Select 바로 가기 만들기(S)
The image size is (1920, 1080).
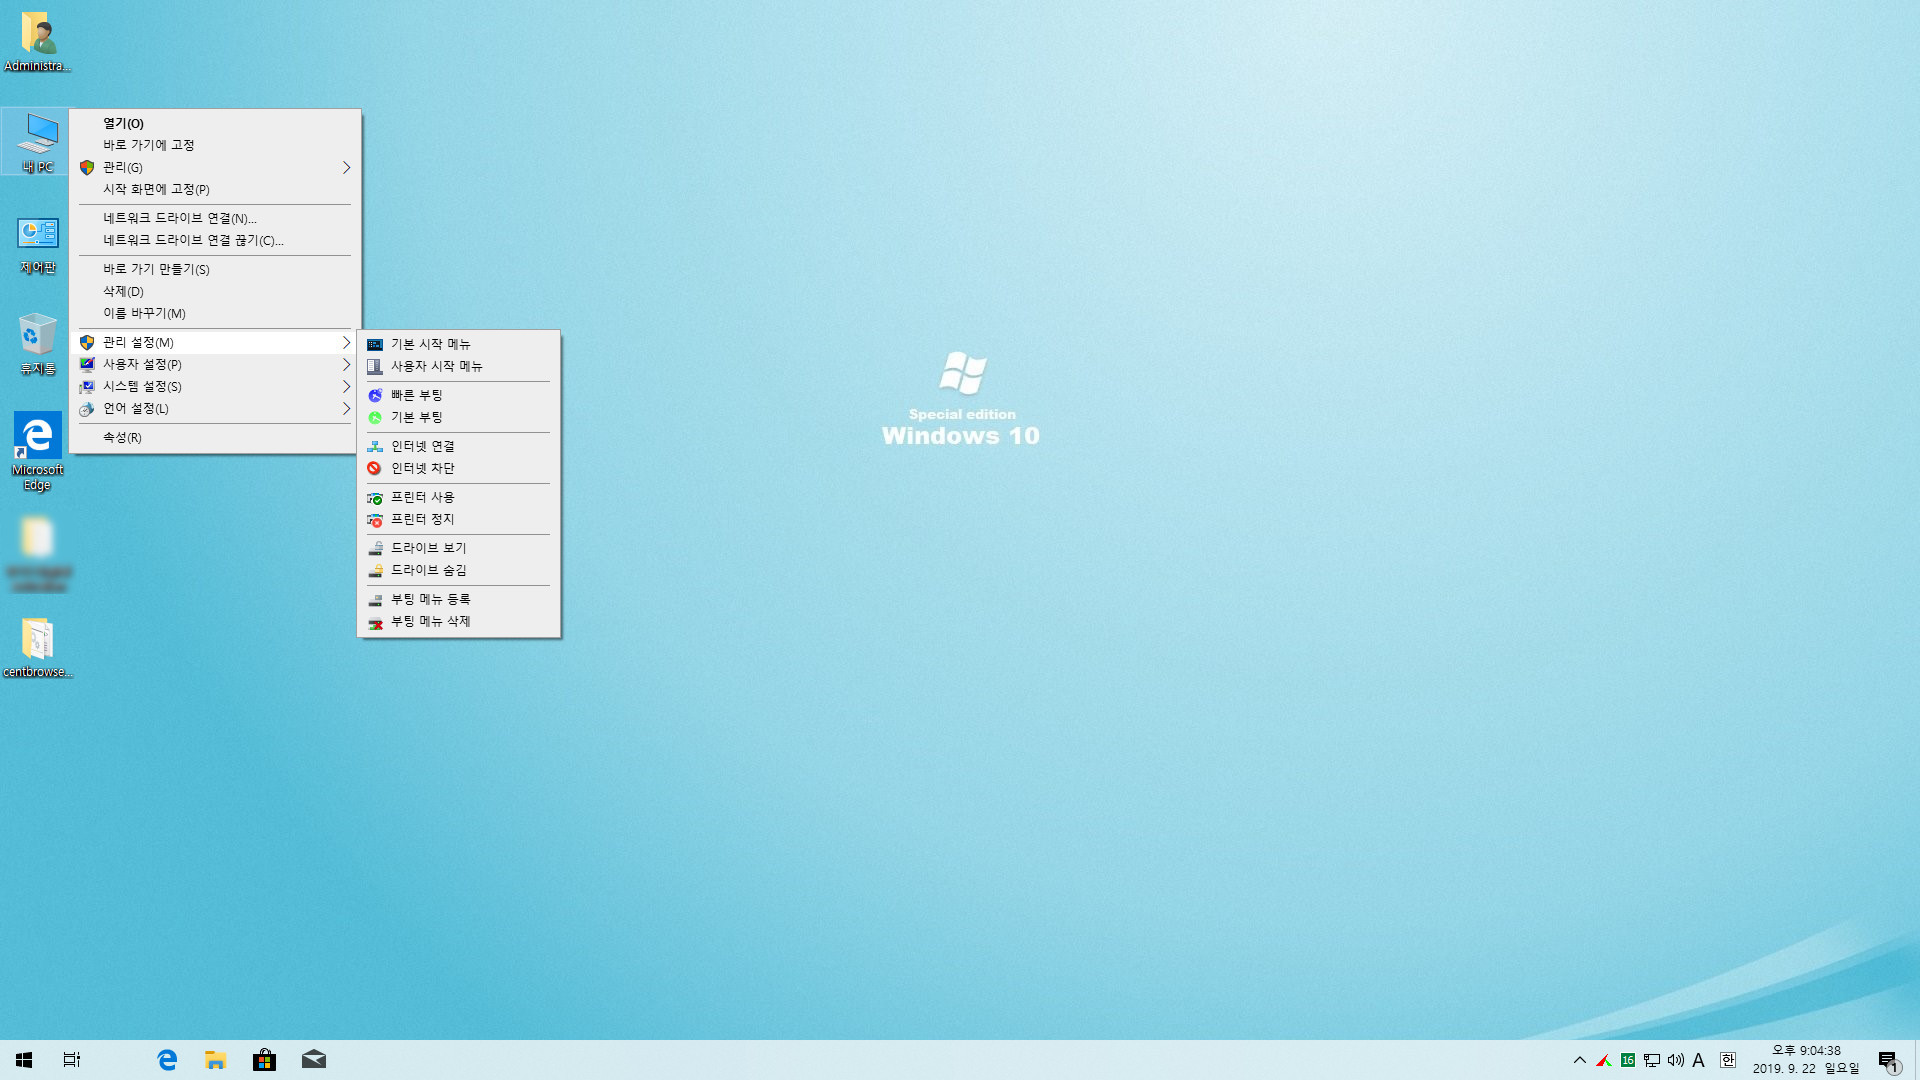coord(215,269)
